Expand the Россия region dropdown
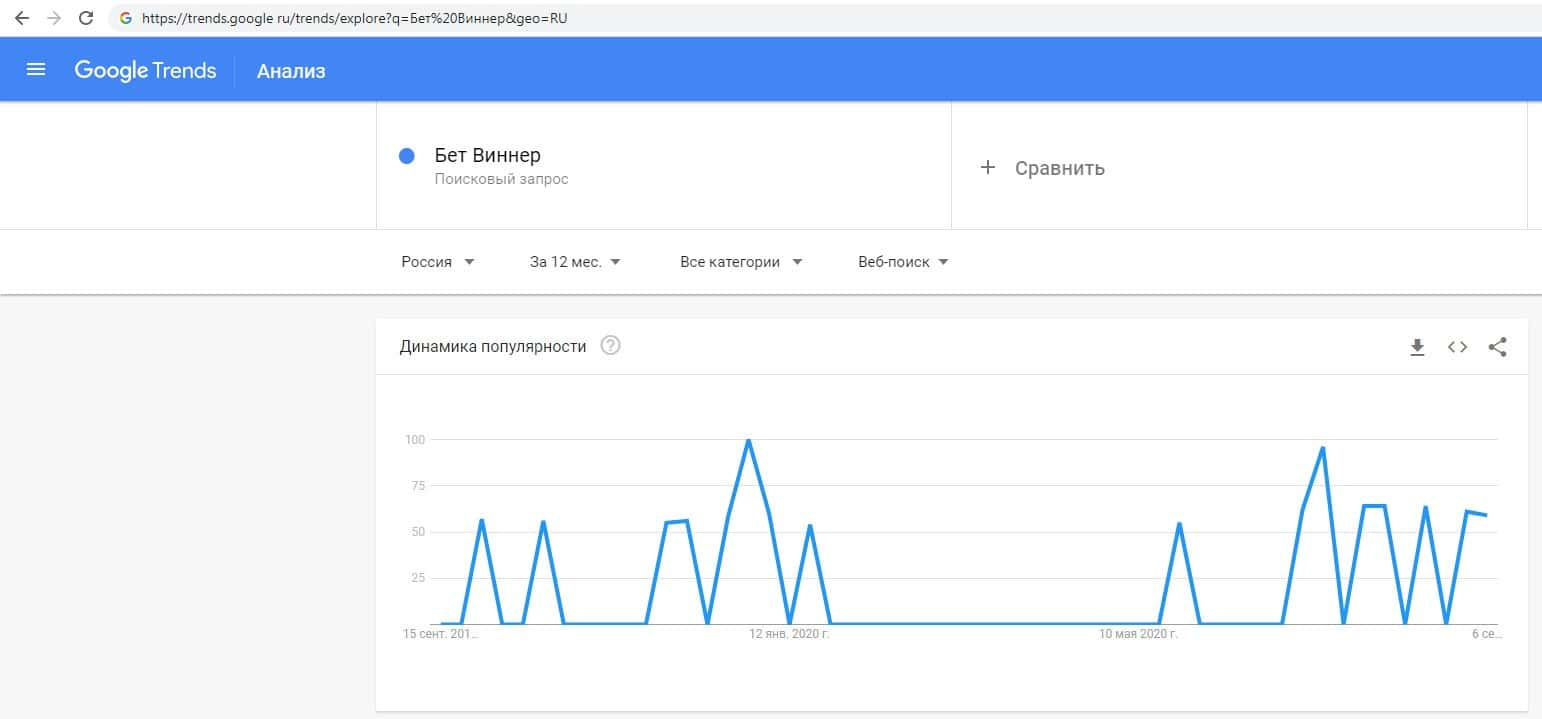 (438, 262)
